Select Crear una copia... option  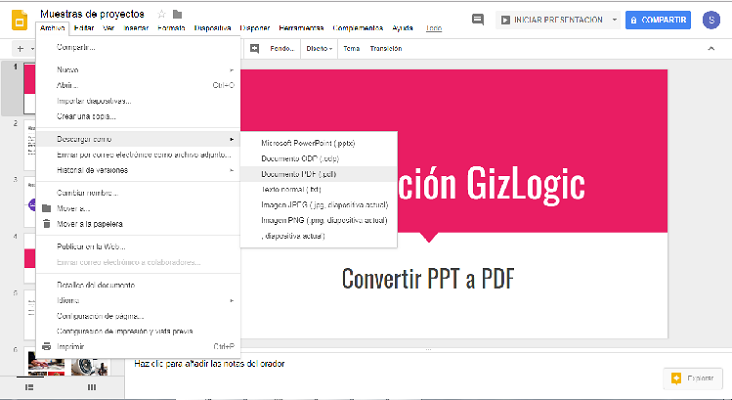pos(138,116)
